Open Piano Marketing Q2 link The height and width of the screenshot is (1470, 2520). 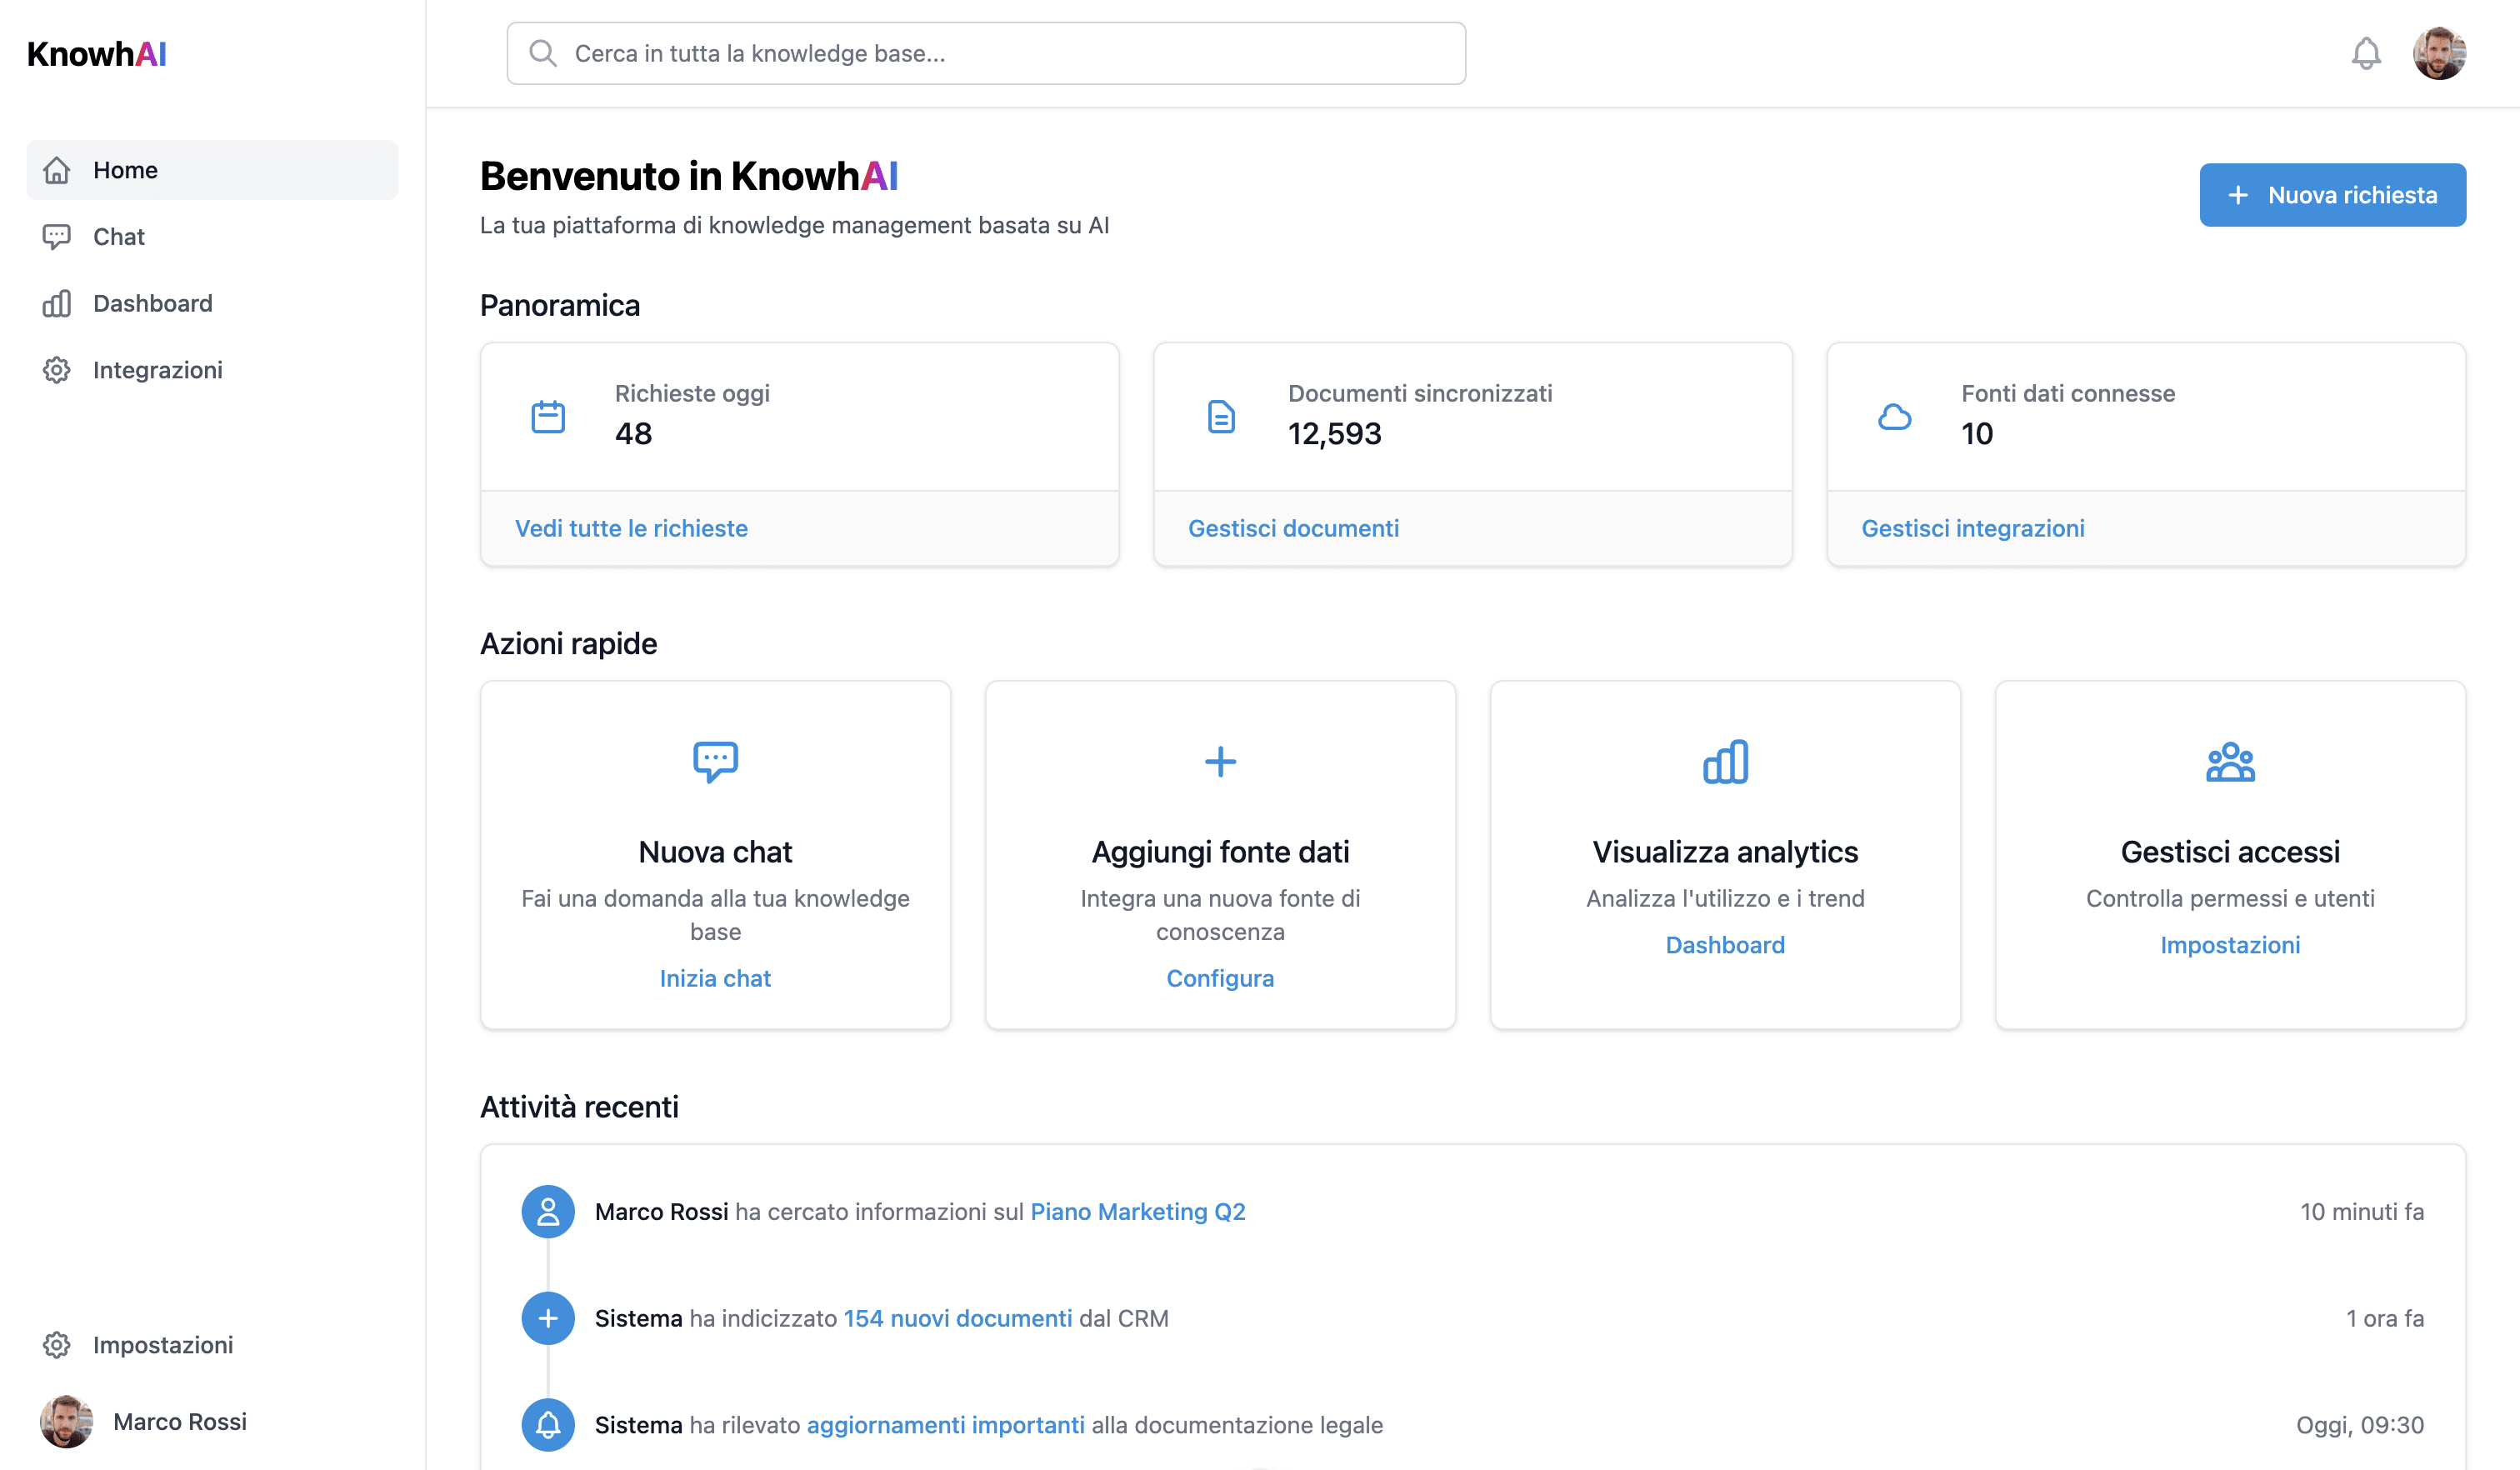[x=1138, y=1212]
